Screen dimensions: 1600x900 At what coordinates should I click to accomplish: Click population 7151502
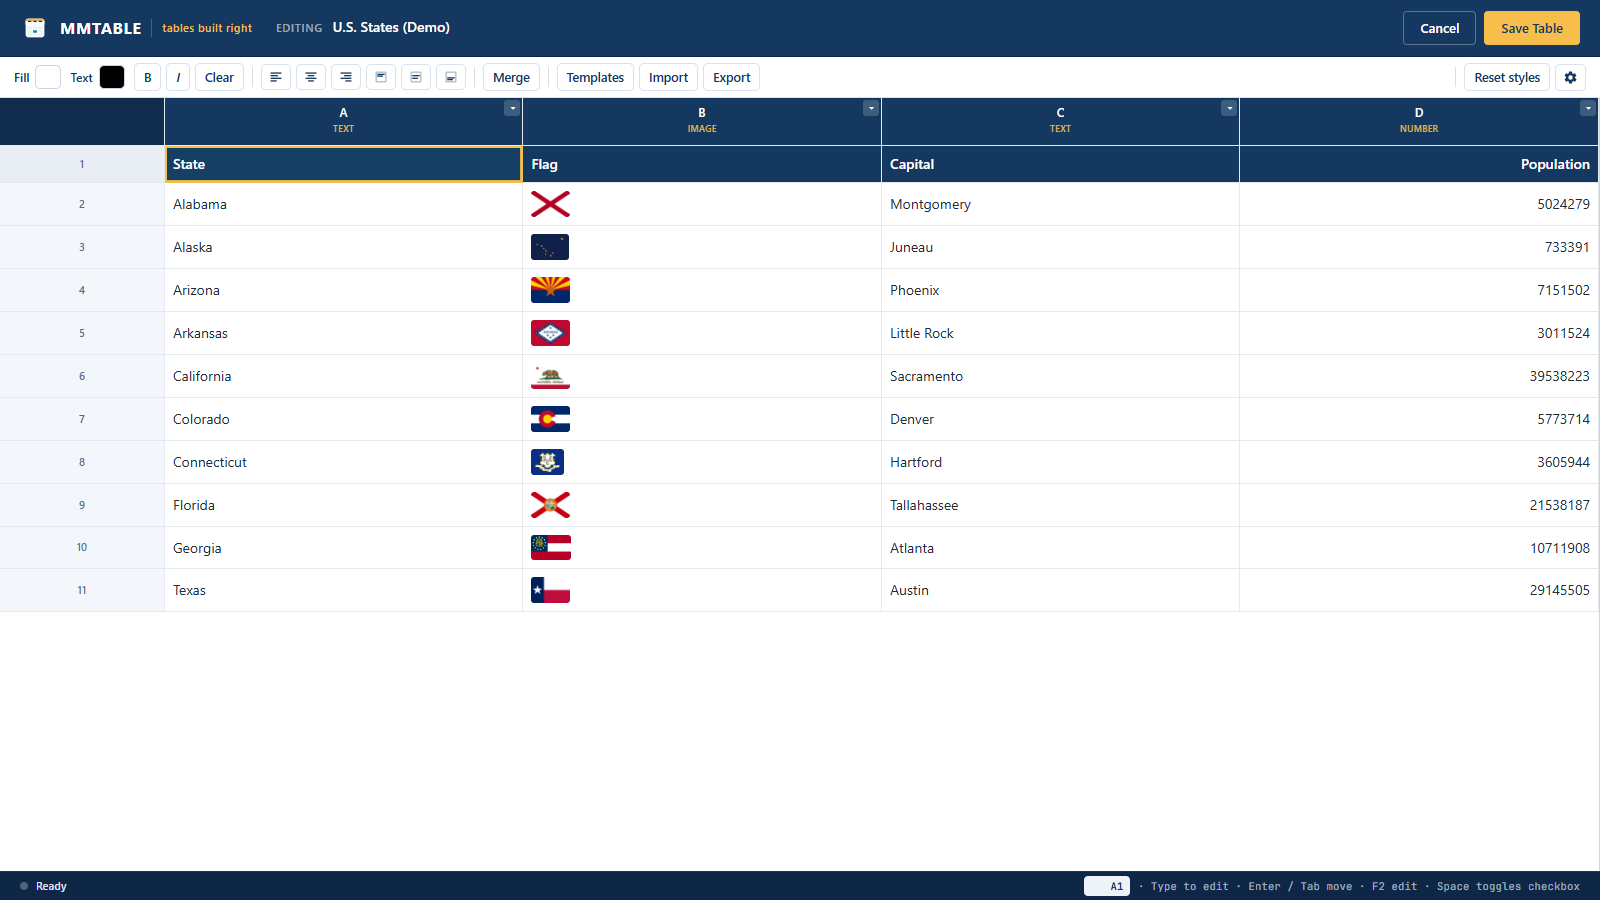[x=1419, y=290]
